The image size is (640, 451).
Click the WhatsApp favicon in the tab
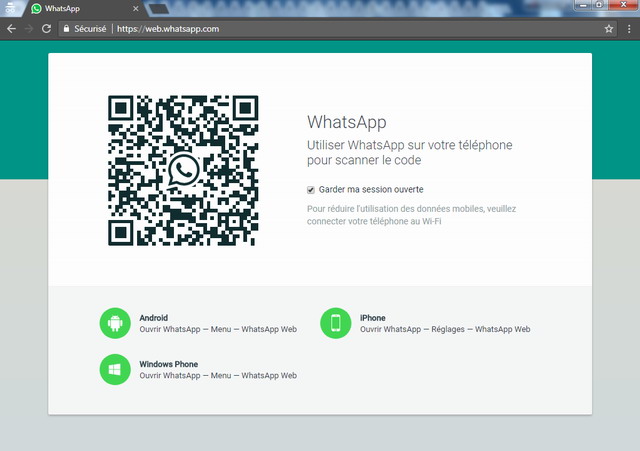36,9
